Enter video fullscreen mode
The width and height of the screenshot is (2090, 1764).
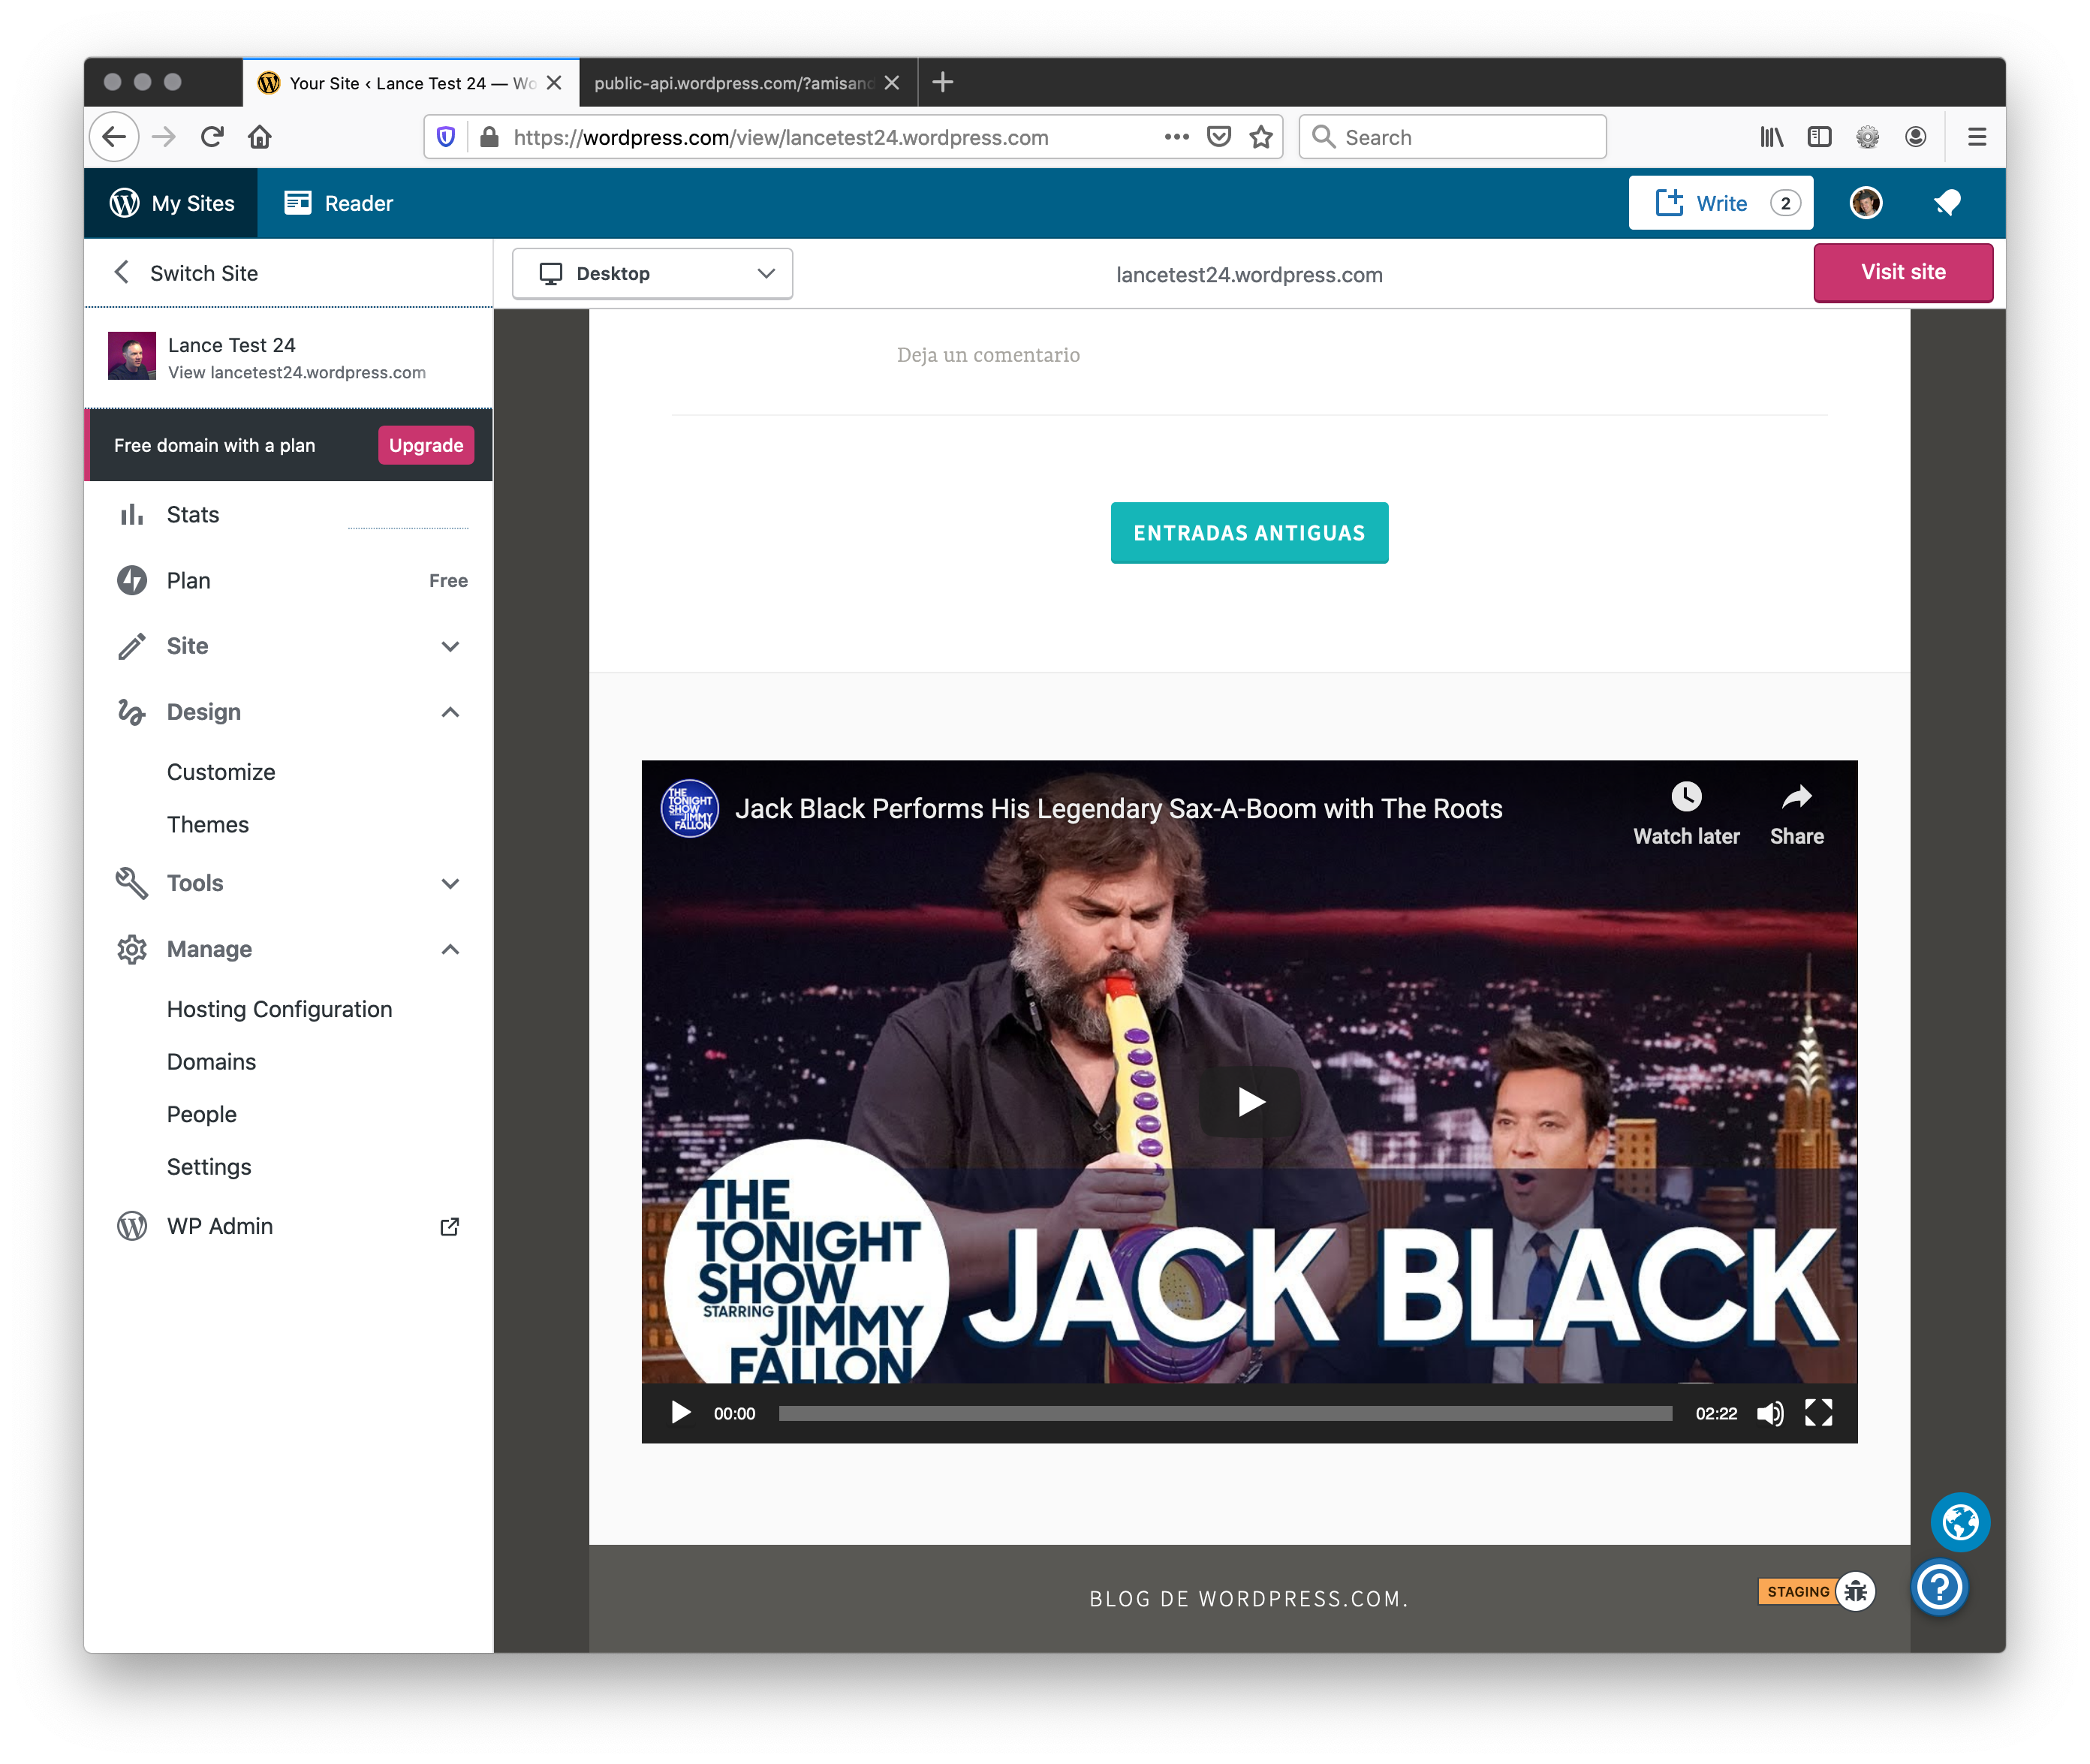click(x=1818, y=1413)
